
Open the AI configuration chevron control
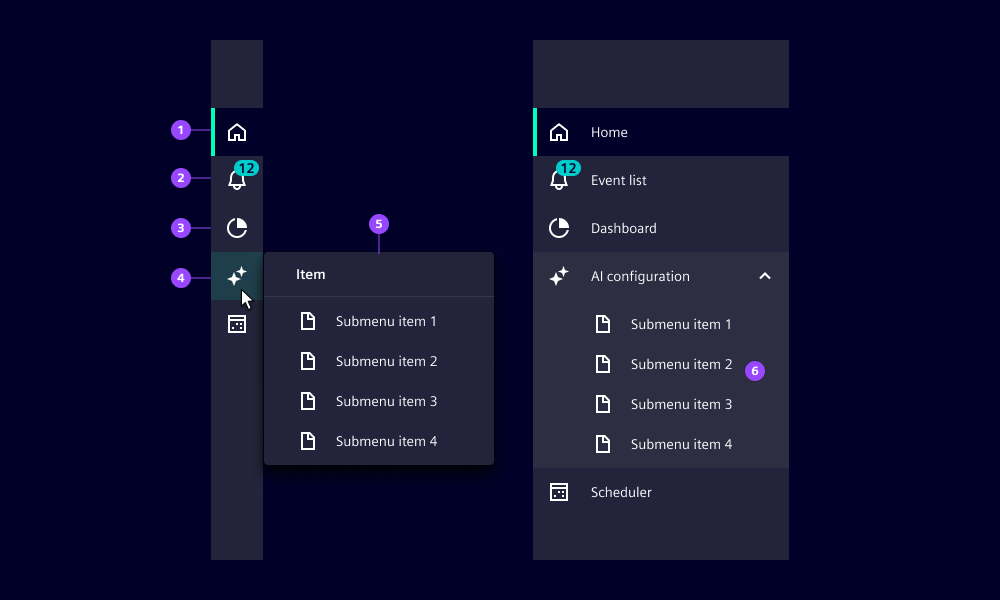[765, 276]
